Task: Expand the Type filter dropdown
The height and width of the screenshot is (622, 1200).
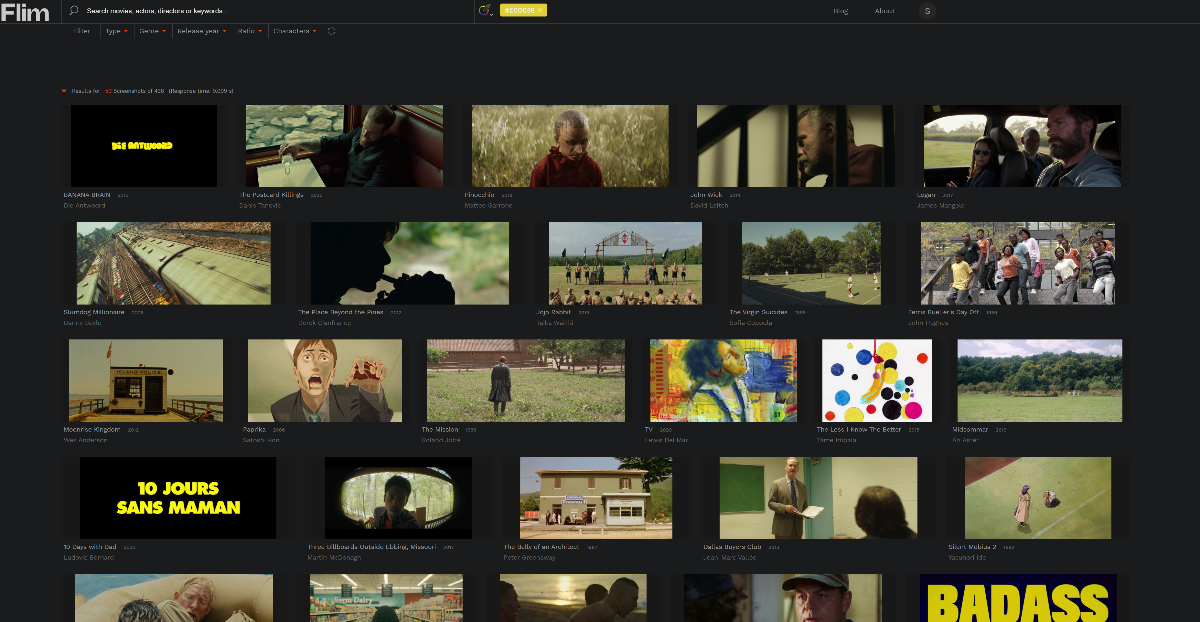Action: 117,31
